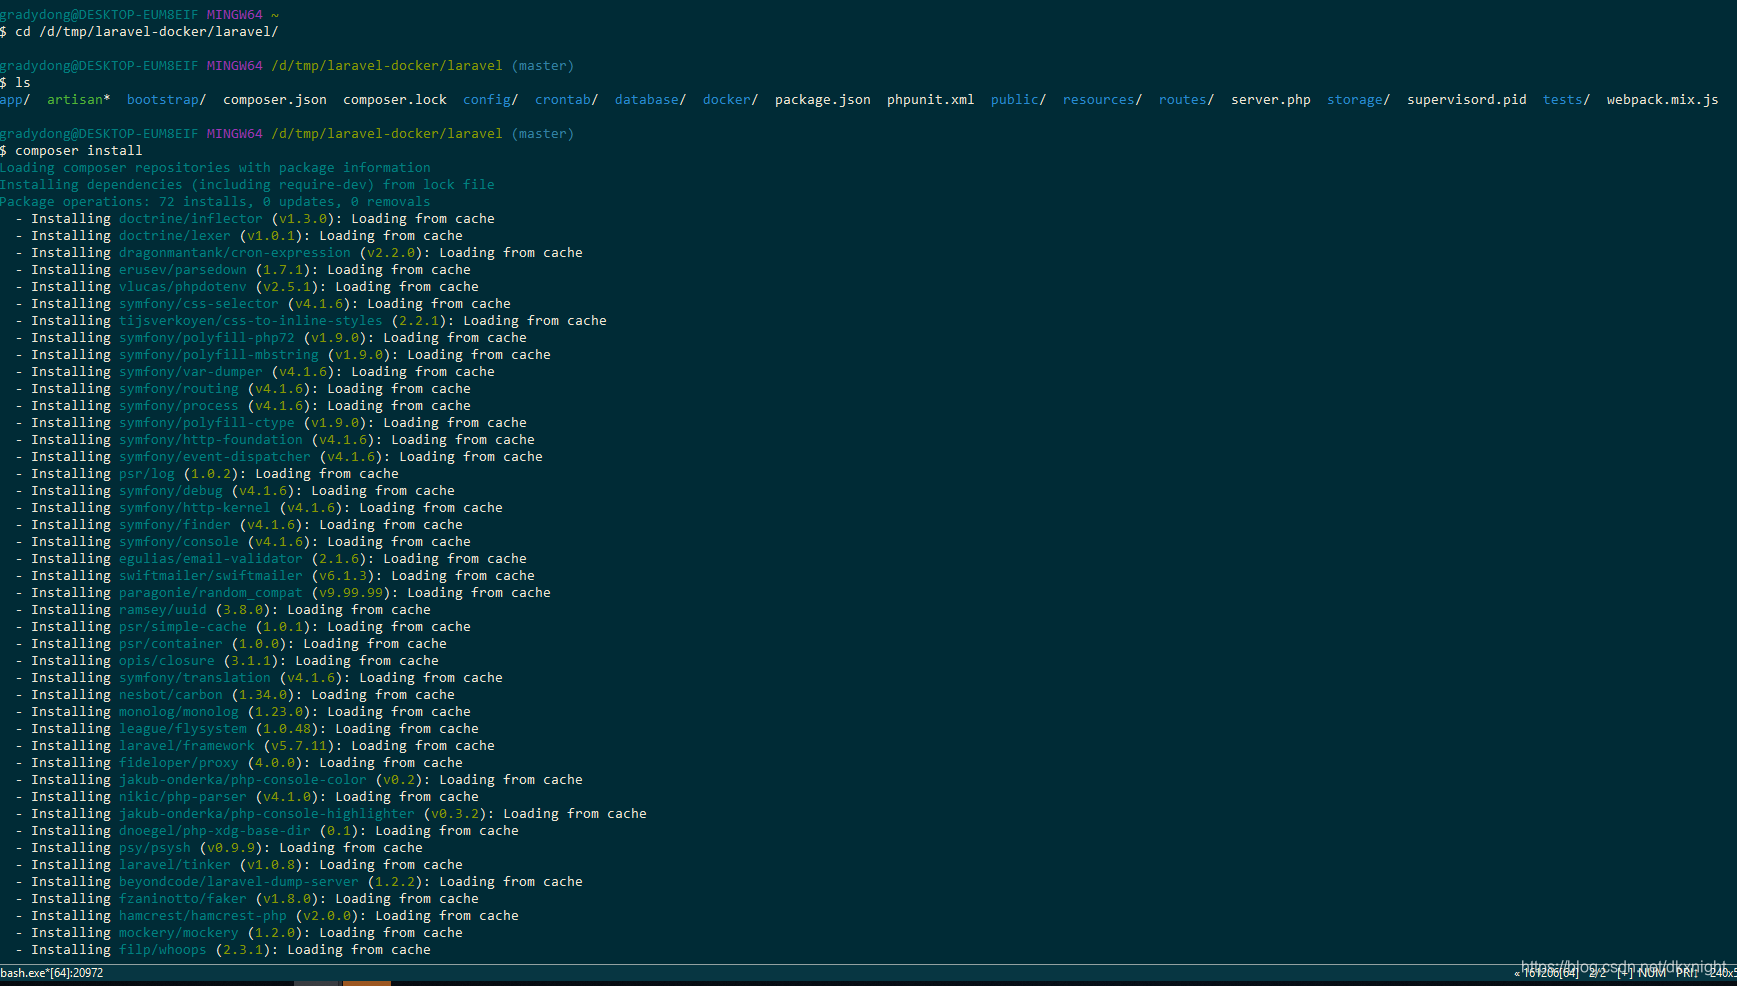Click the 'egulias/email-validator' package name
Viewport: 1737px width, 986px height.
211,559
